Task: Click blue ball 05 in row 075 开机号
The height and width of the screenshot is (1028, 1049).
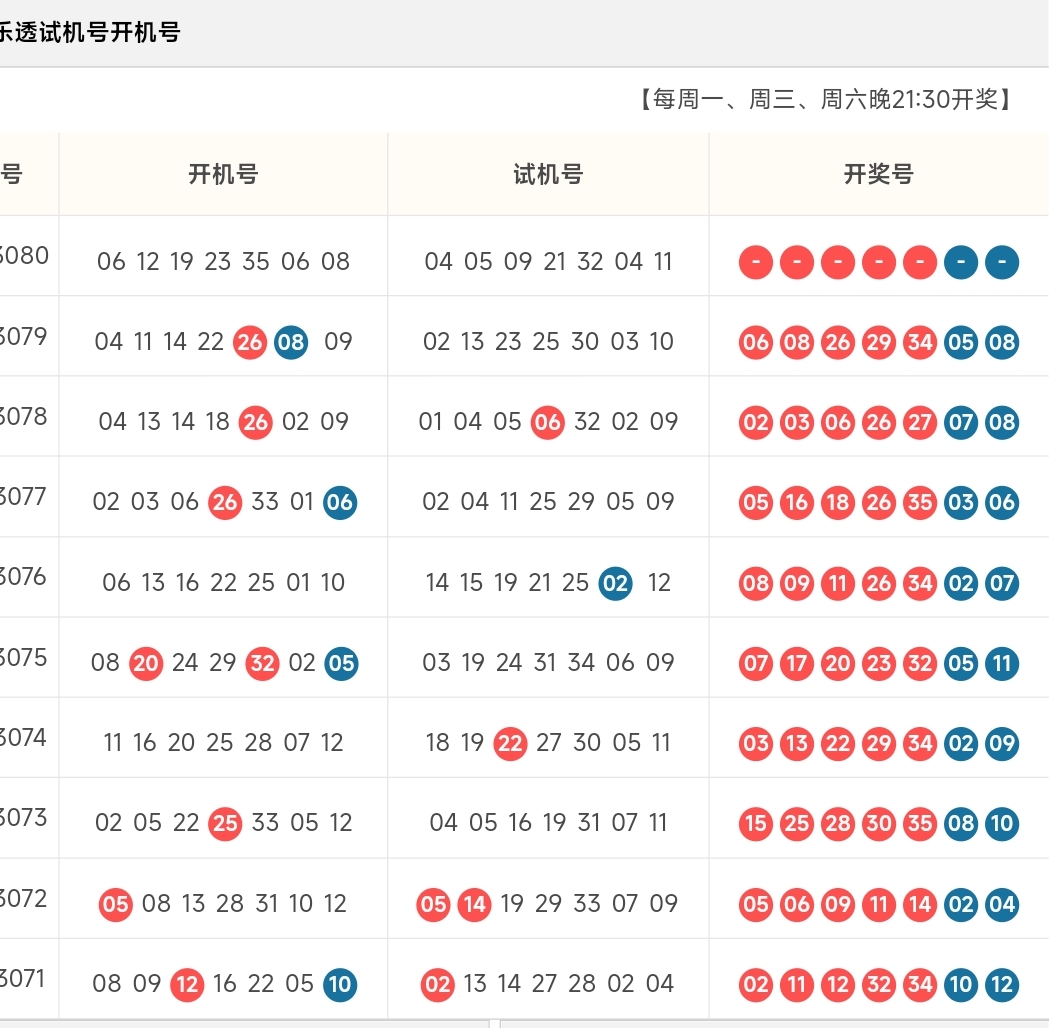Action: coord(341,663)
